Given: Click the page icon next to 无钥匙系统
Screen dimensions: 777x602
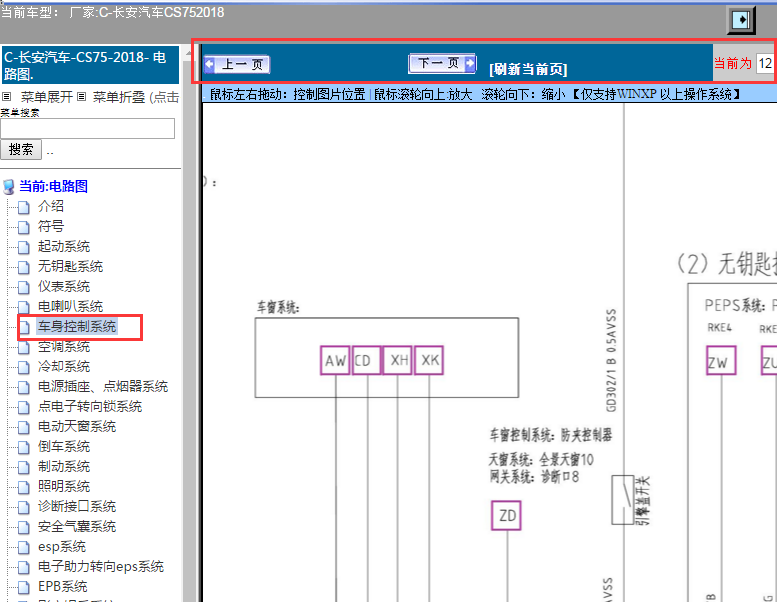Looking at the screenshot, I should (24, 268).
